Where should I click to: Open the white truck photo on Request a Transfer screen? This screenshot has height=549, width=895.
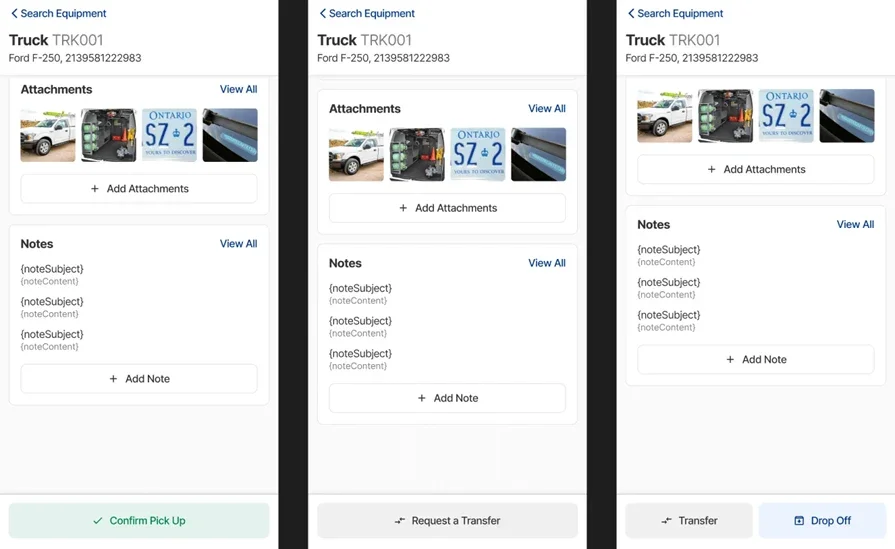point(356,155)
